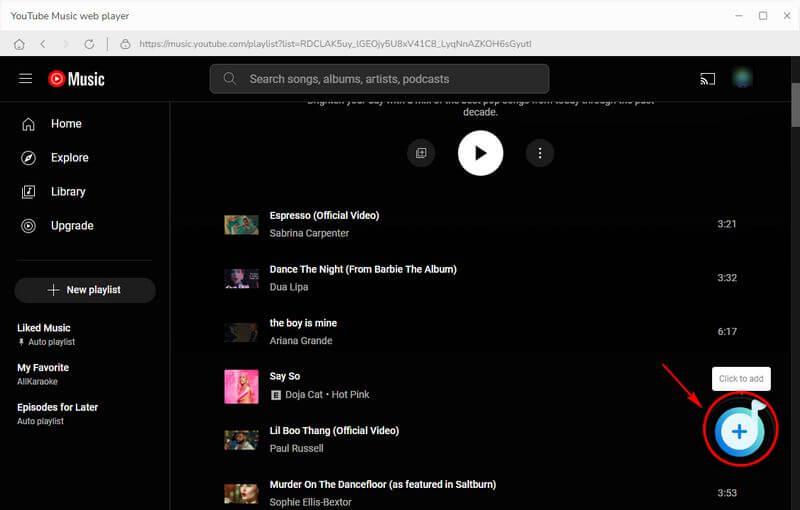The height and width of the screenshot is (510, 800).
Task: Create a New playlist
Action: [x=85, y=290]
